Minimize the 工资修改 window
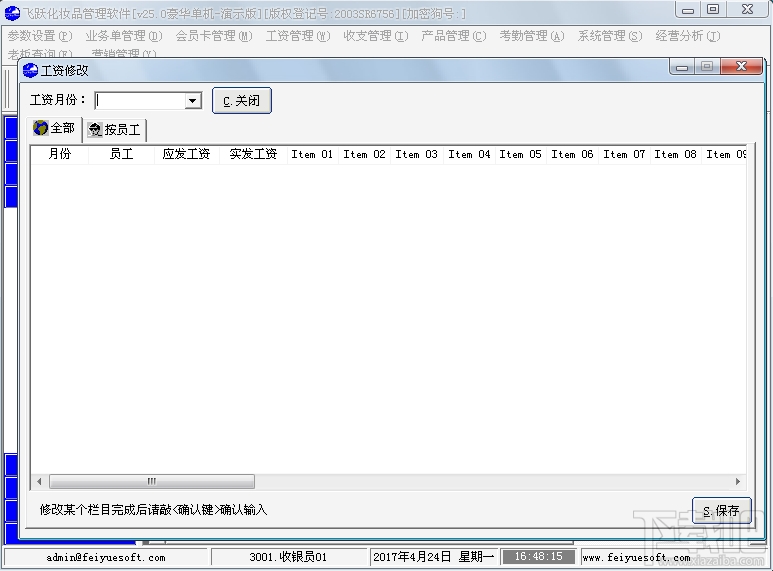The width and height of the screenshot is (773, 571). click(682, 67)
